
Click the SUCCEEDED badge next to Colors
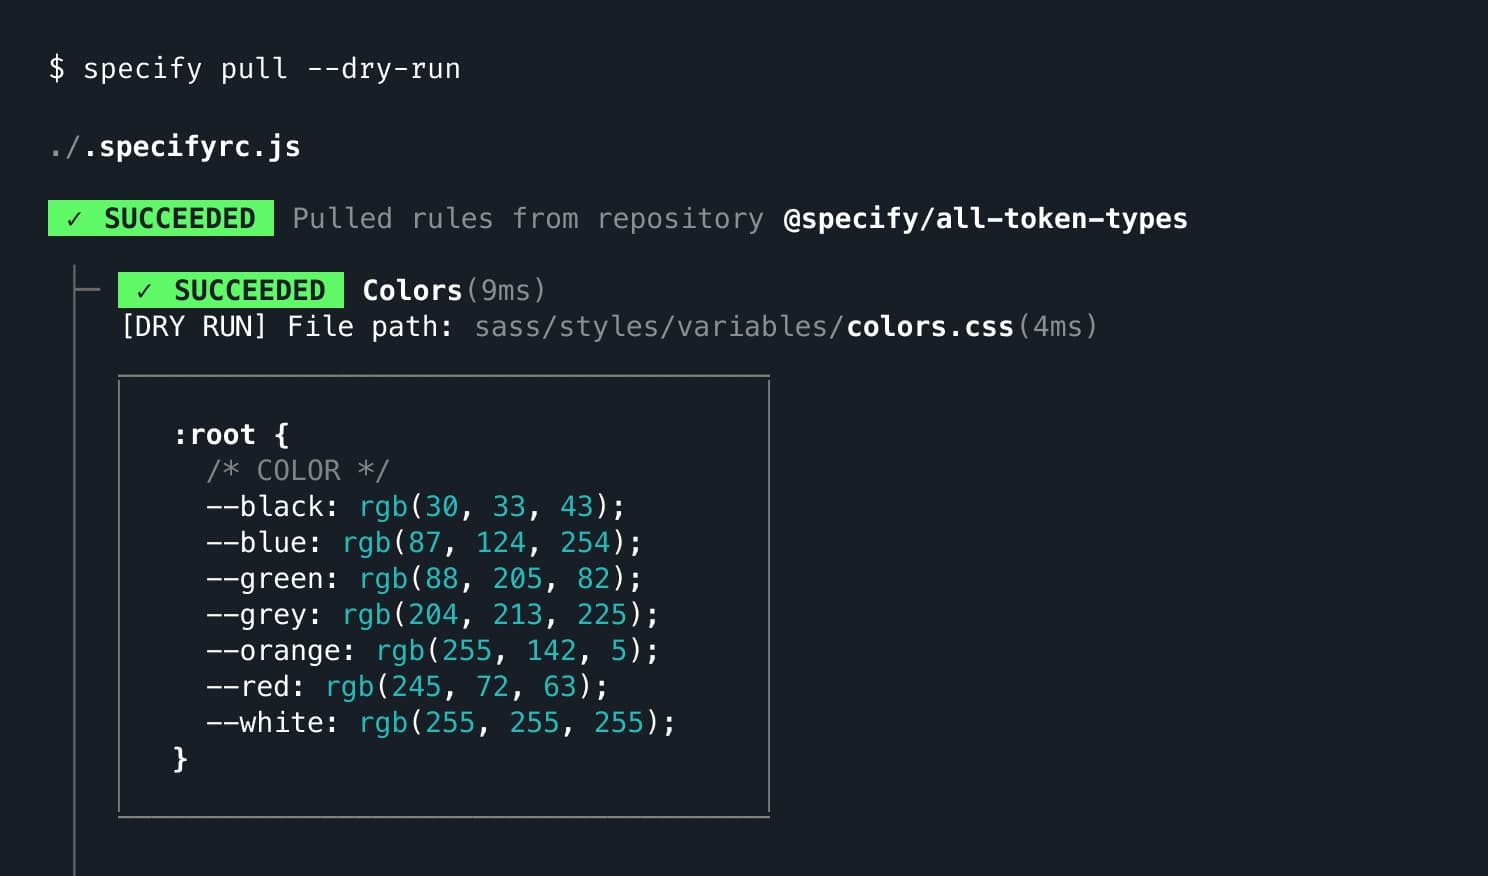click(231, 290)
